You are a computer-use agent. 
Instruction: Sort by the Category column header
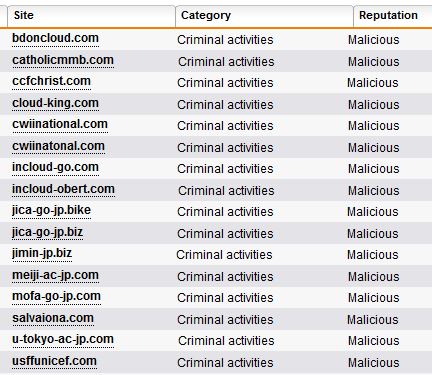coord(264,16)
